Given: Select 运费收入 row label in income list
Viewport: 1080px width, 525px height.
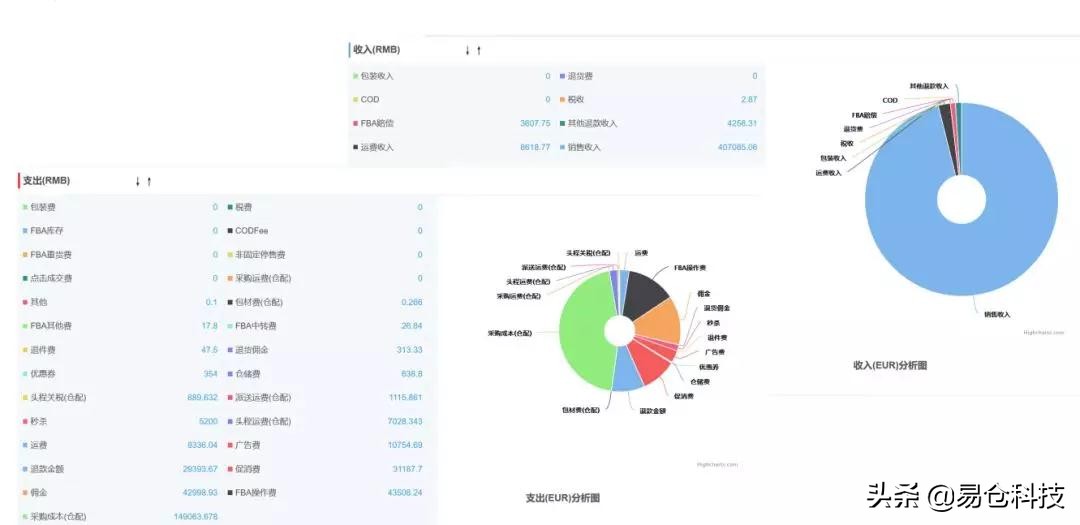Looking at the screenshot, I should [377, 147].
